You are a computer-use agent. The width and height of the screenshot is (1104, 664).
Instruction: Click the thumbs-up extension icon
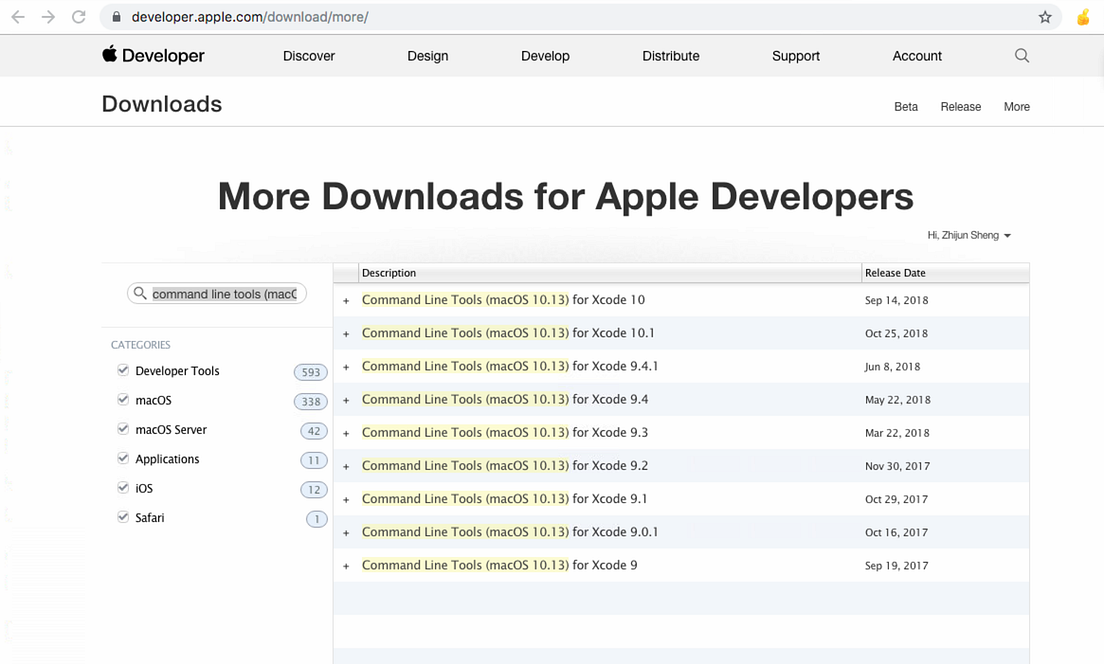click(x=1083, y=17)
